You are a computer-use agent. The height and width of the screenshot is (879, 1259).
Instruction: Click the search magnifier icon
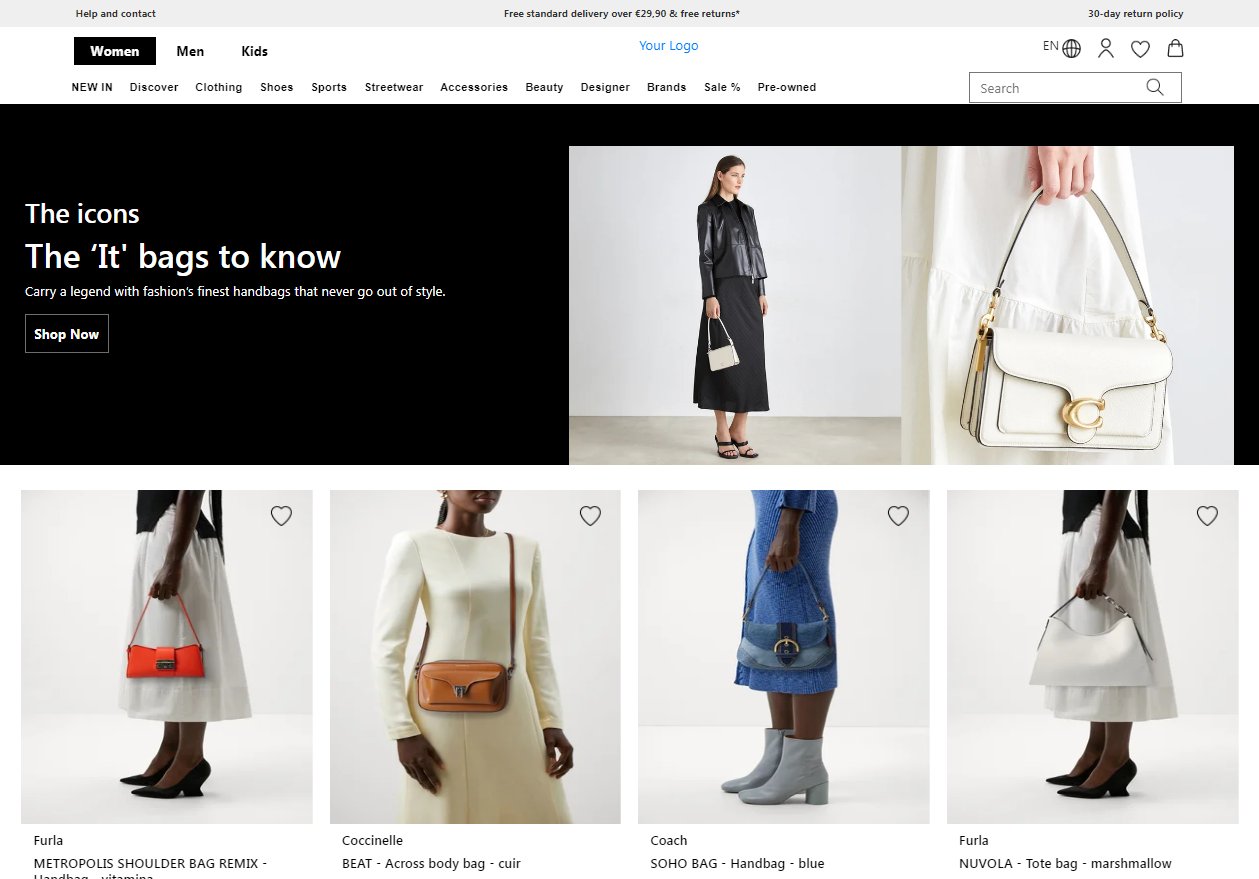(x=1154, y=87)
